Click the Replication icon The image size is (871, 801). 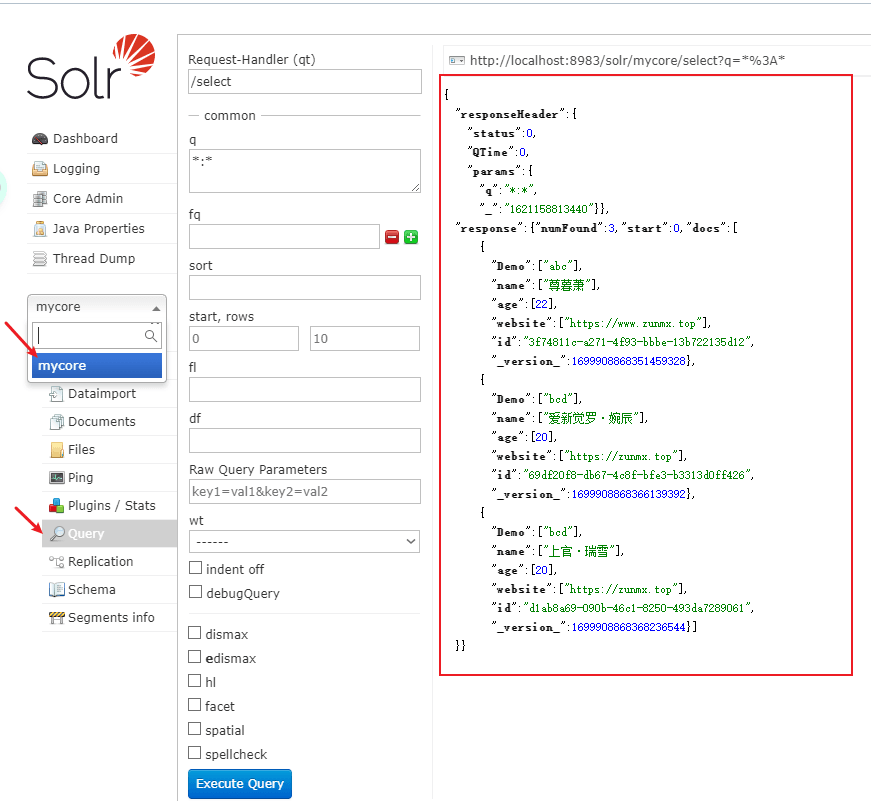click(57, 562)
